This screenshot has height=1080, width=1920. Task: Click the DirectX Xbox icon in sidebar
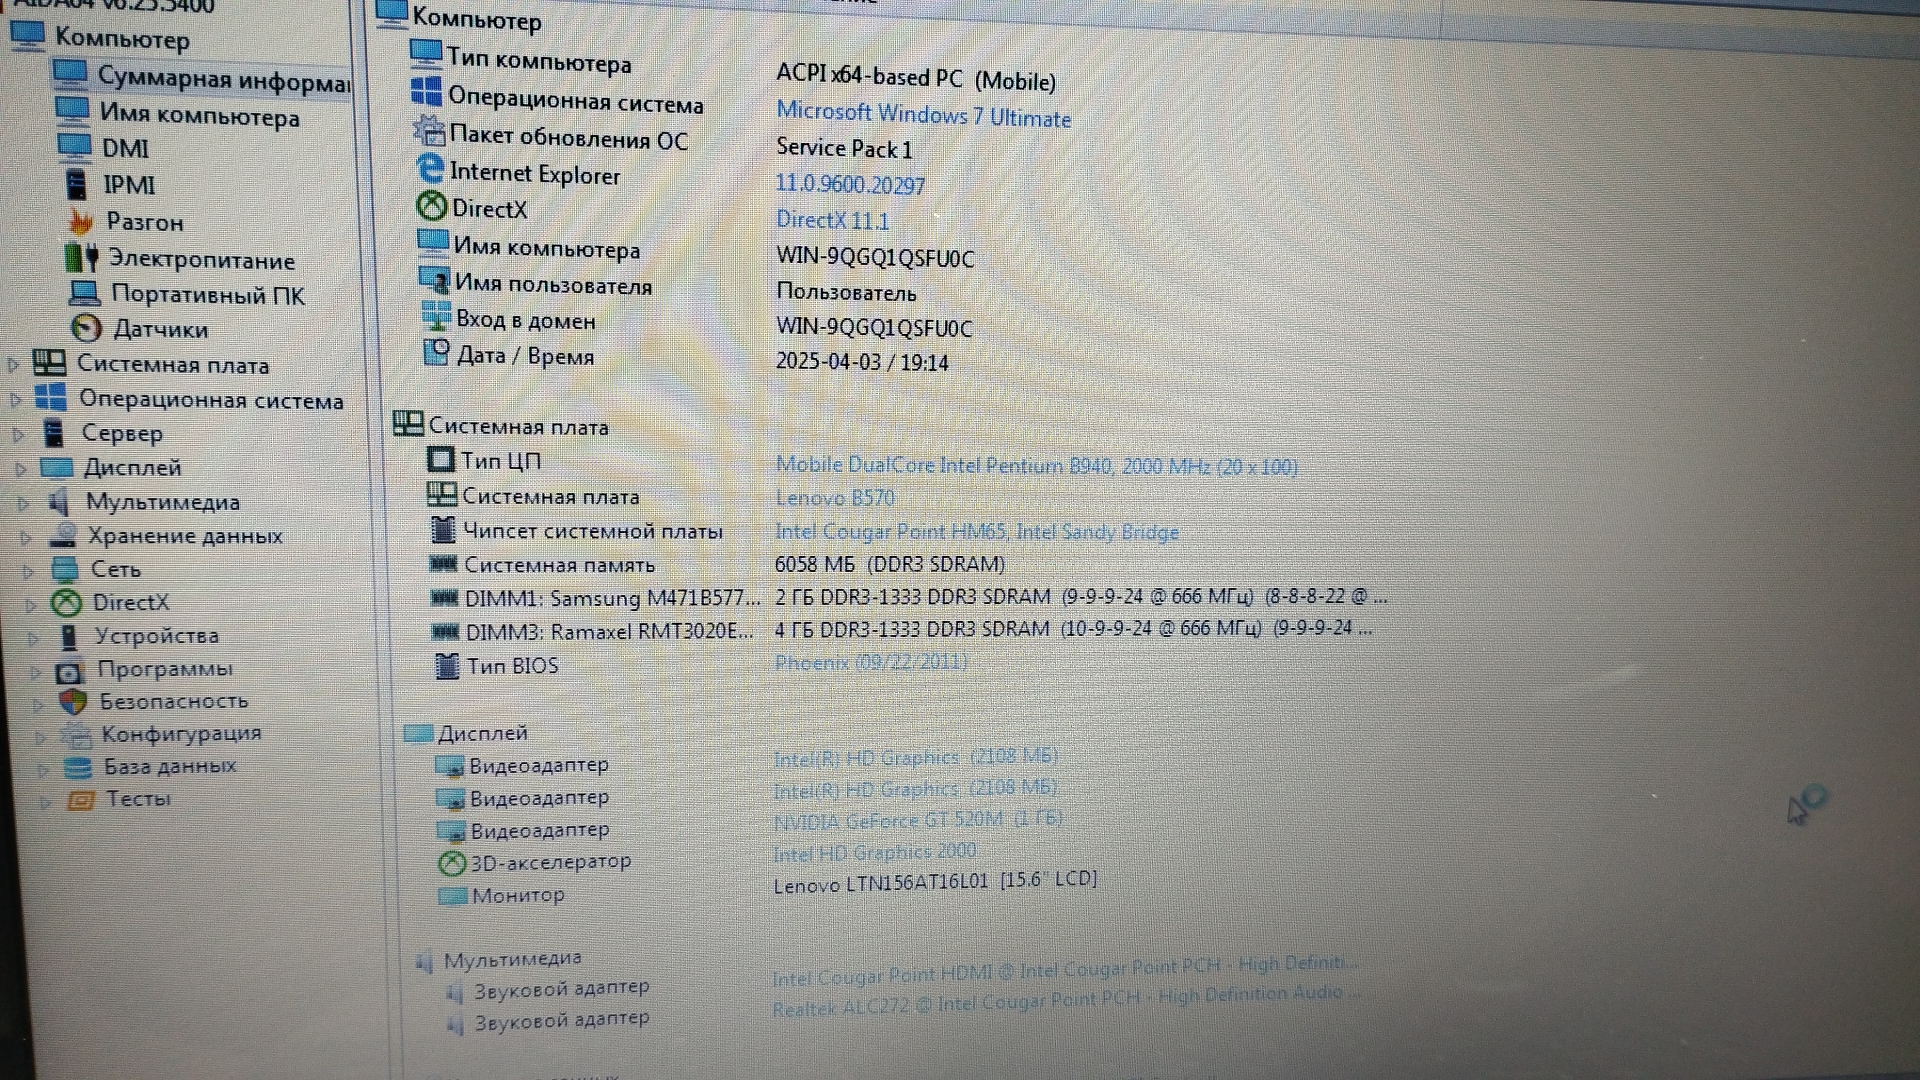click(x=66, y=602)
